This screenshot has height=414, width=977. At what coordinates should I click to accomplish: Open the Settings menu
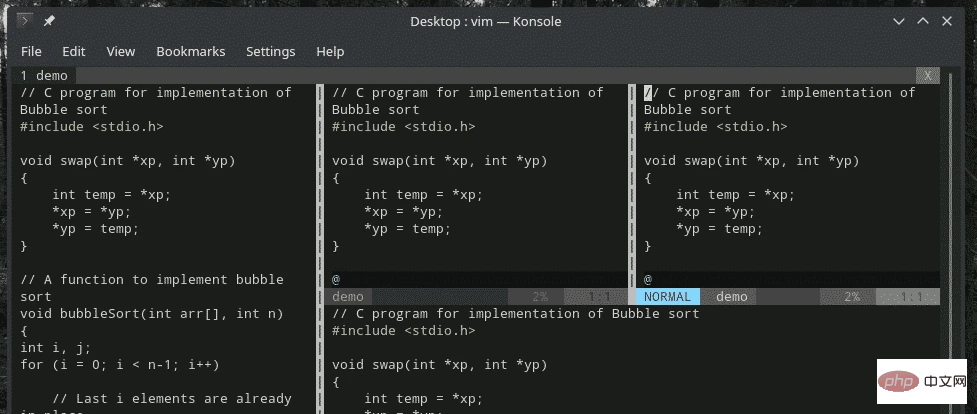270,51
